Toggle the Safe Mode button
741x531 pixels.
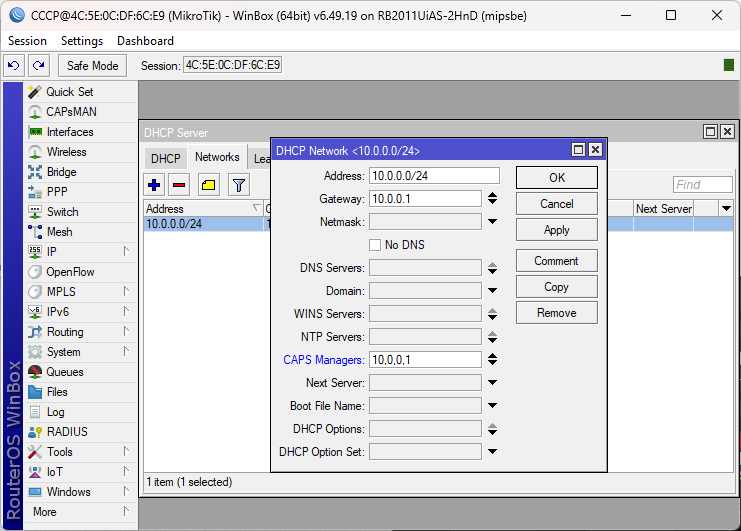click(x=93, y=65)
